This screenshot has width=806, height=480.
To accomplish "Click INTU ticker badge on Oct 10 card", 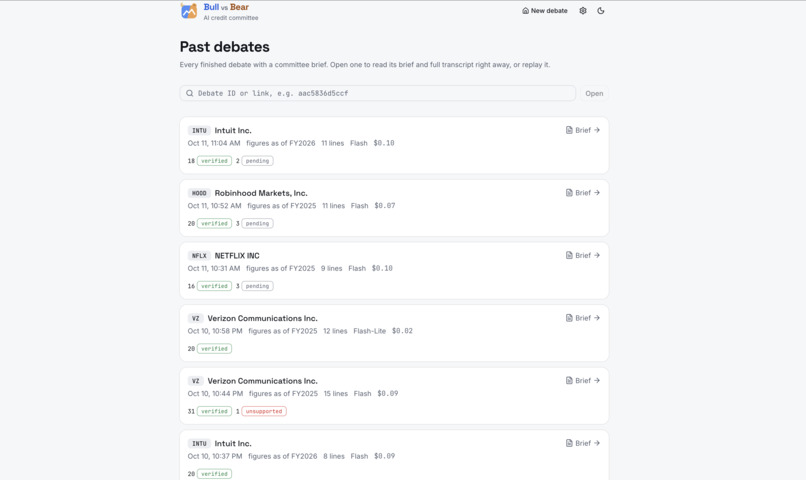I will coord(199,444).
